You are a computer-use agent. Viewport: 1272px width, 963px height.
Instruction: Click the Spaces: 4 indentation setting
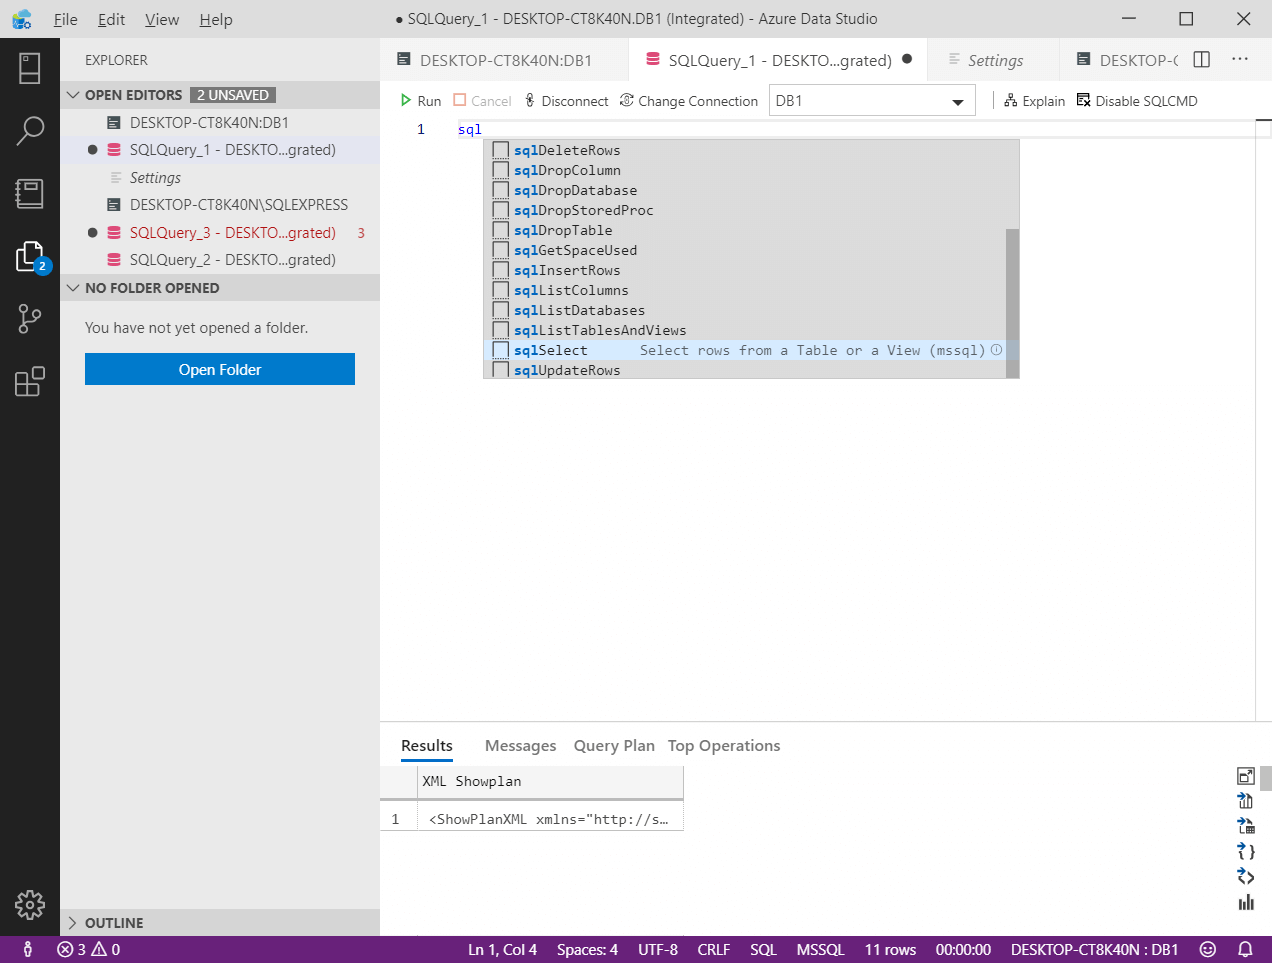coord(587,949)
